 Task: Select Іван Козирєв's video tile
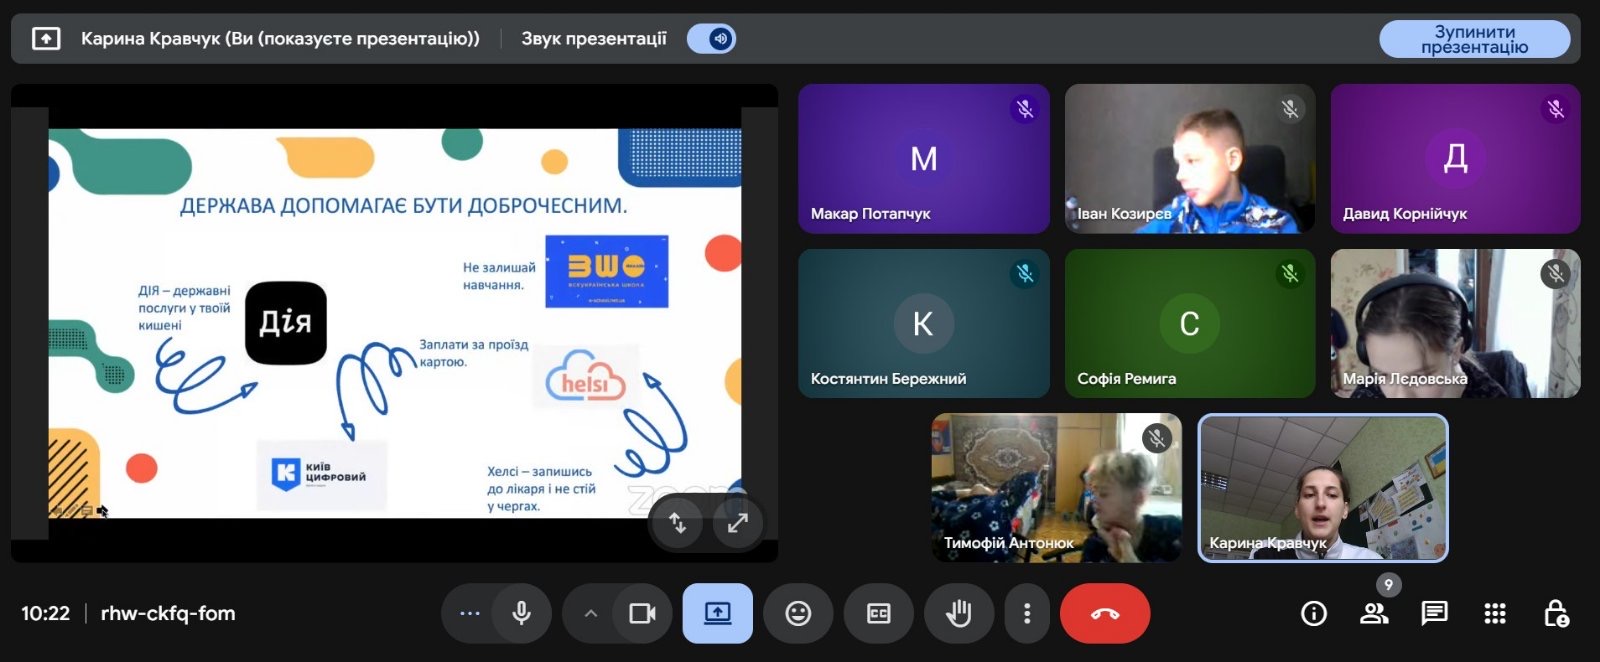tap(1189, 159)
